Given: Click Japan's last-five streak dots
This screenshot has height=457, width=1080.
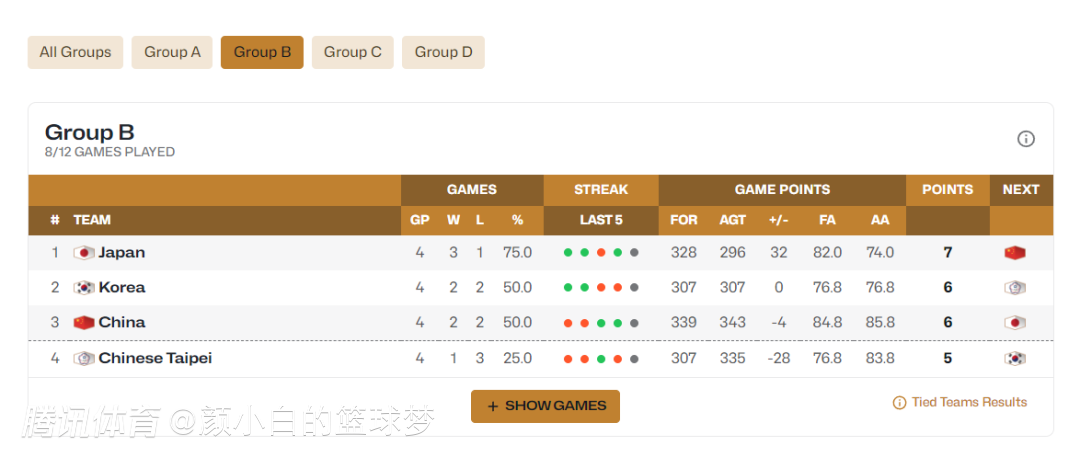Looking at the screenshot, I should click(x=601, y=253).
